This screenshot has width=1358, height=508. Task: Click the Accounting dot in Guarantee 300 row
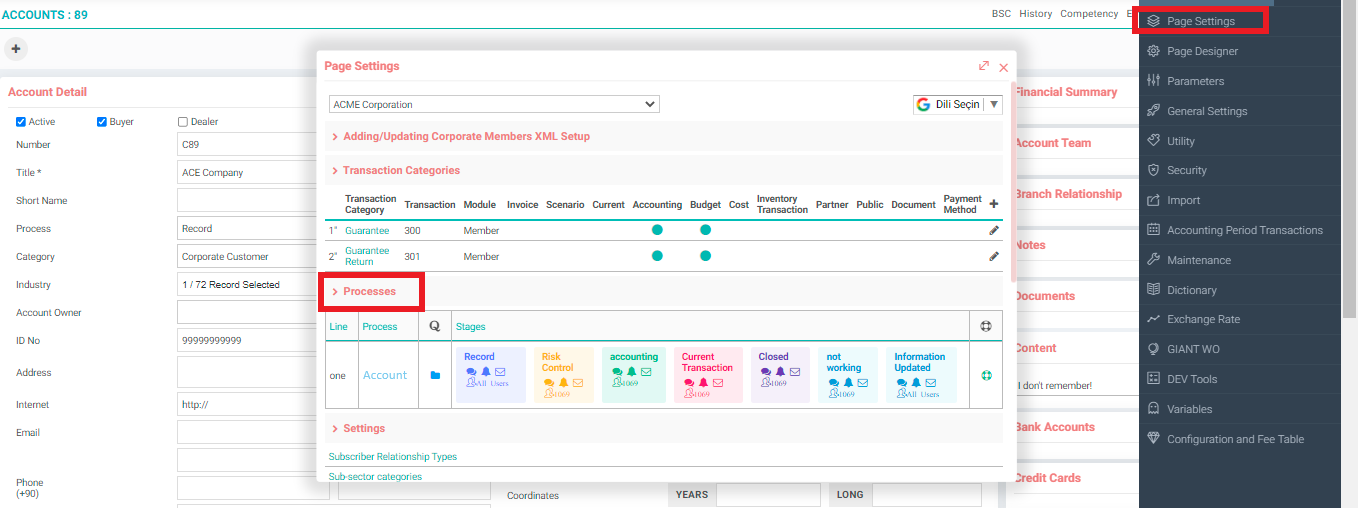(x=657, y=230)
